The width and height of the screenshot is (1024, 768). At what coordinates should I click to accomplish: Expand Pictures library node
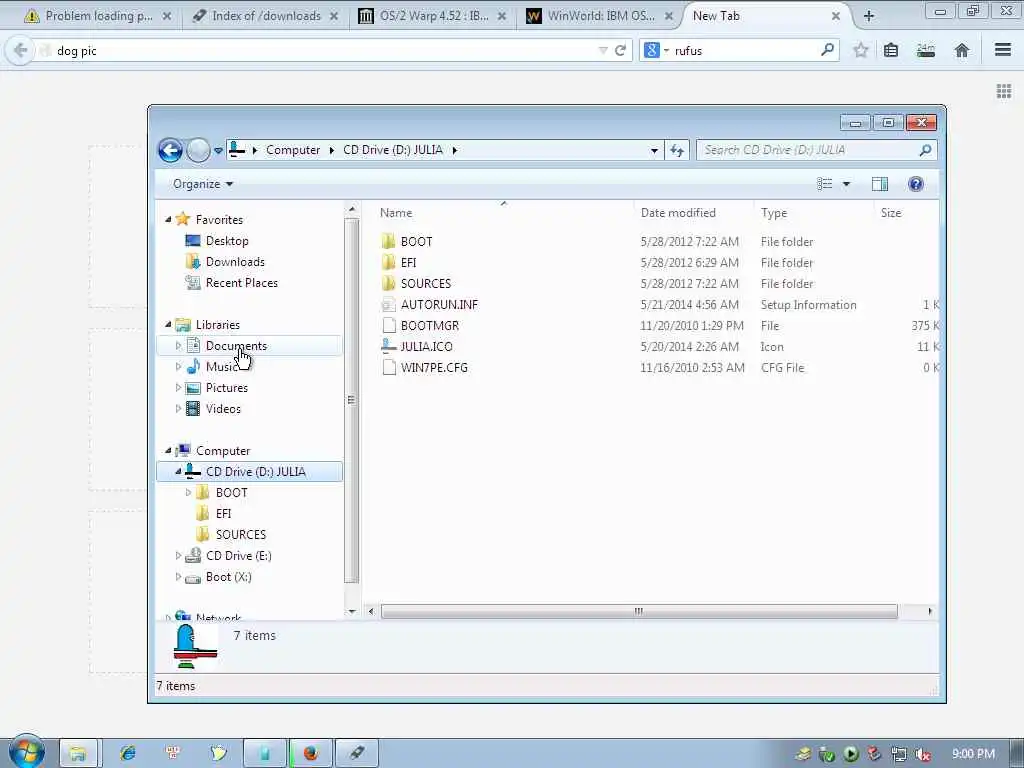(x=178, y=388)
